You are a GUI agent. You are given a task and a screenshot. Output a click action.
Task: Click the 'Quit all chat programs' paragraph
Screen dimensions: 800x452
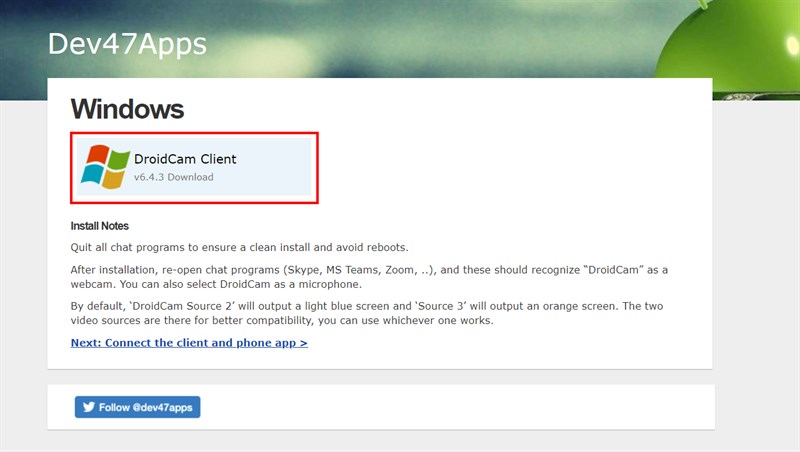coord(240,247)
